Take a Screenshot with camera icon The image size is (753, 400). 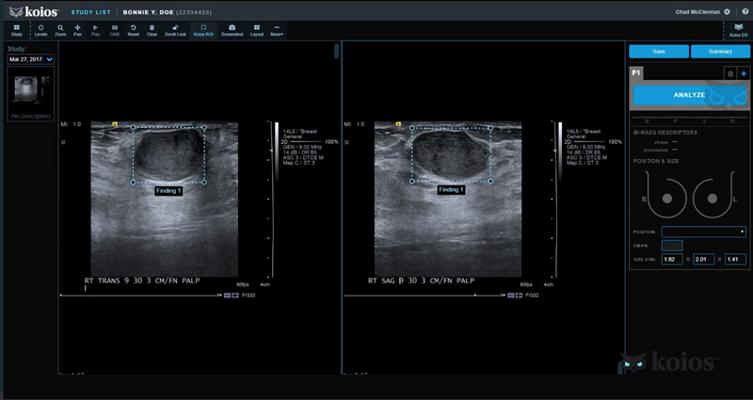[x=232, y=29]
